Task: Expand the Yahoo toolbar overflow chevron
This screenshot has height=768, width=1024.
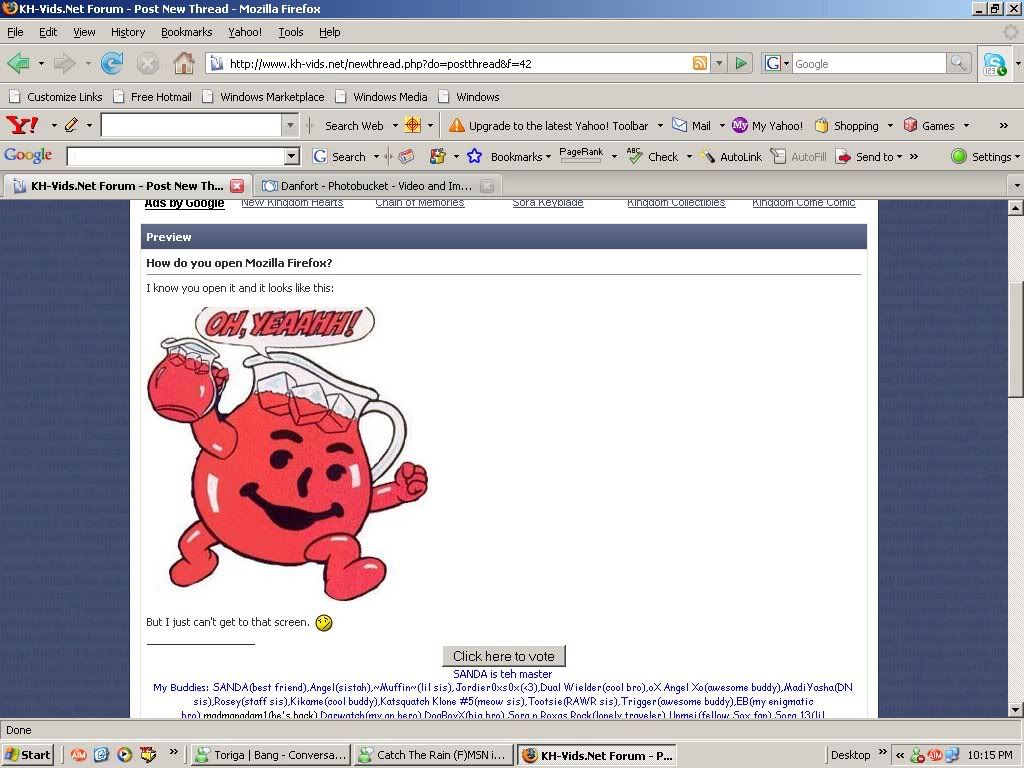Action: point(1004,125)
